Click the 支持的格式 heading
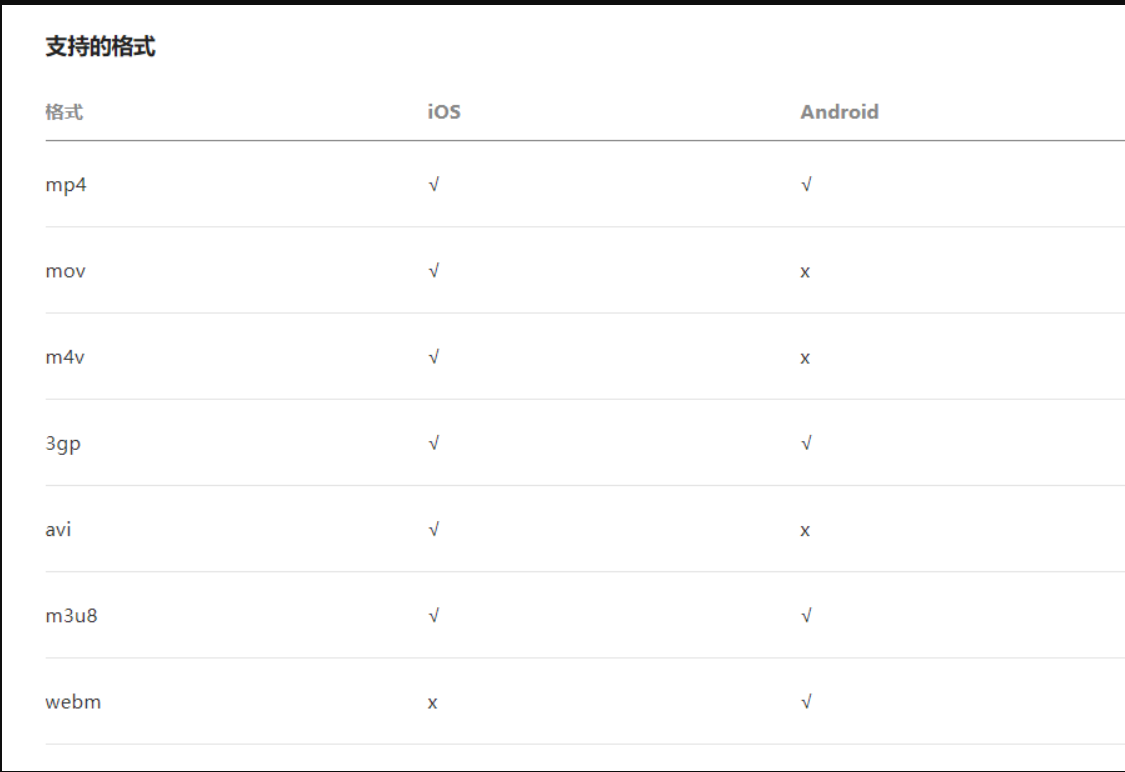This screenshot has width=1125, height=772. point(100,47)
